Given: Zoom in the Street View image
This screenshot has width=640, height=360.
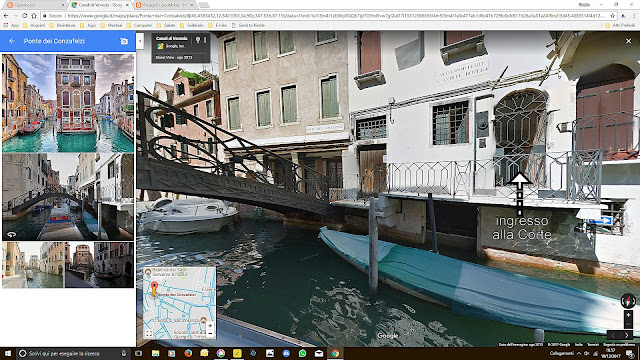Looking at the screenshot, I should [x=628, y=315].
